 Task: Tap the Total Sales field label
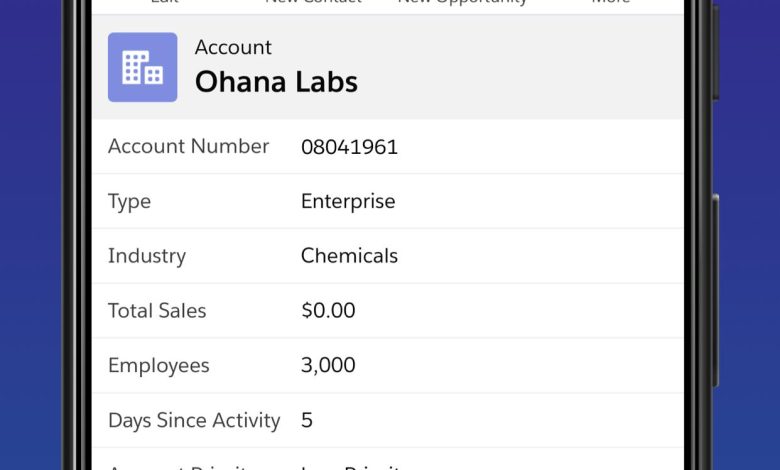pyautogui.click(x=157, y=311)
